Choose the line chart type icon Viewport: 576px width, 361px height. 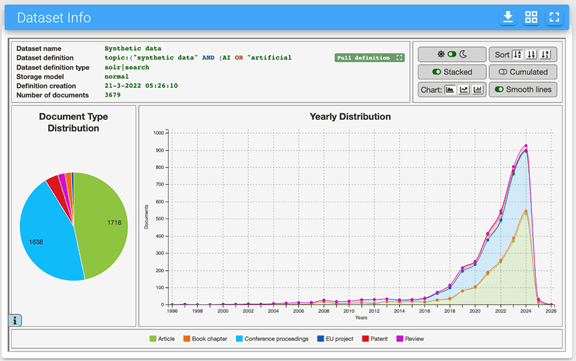pos(464,90)
